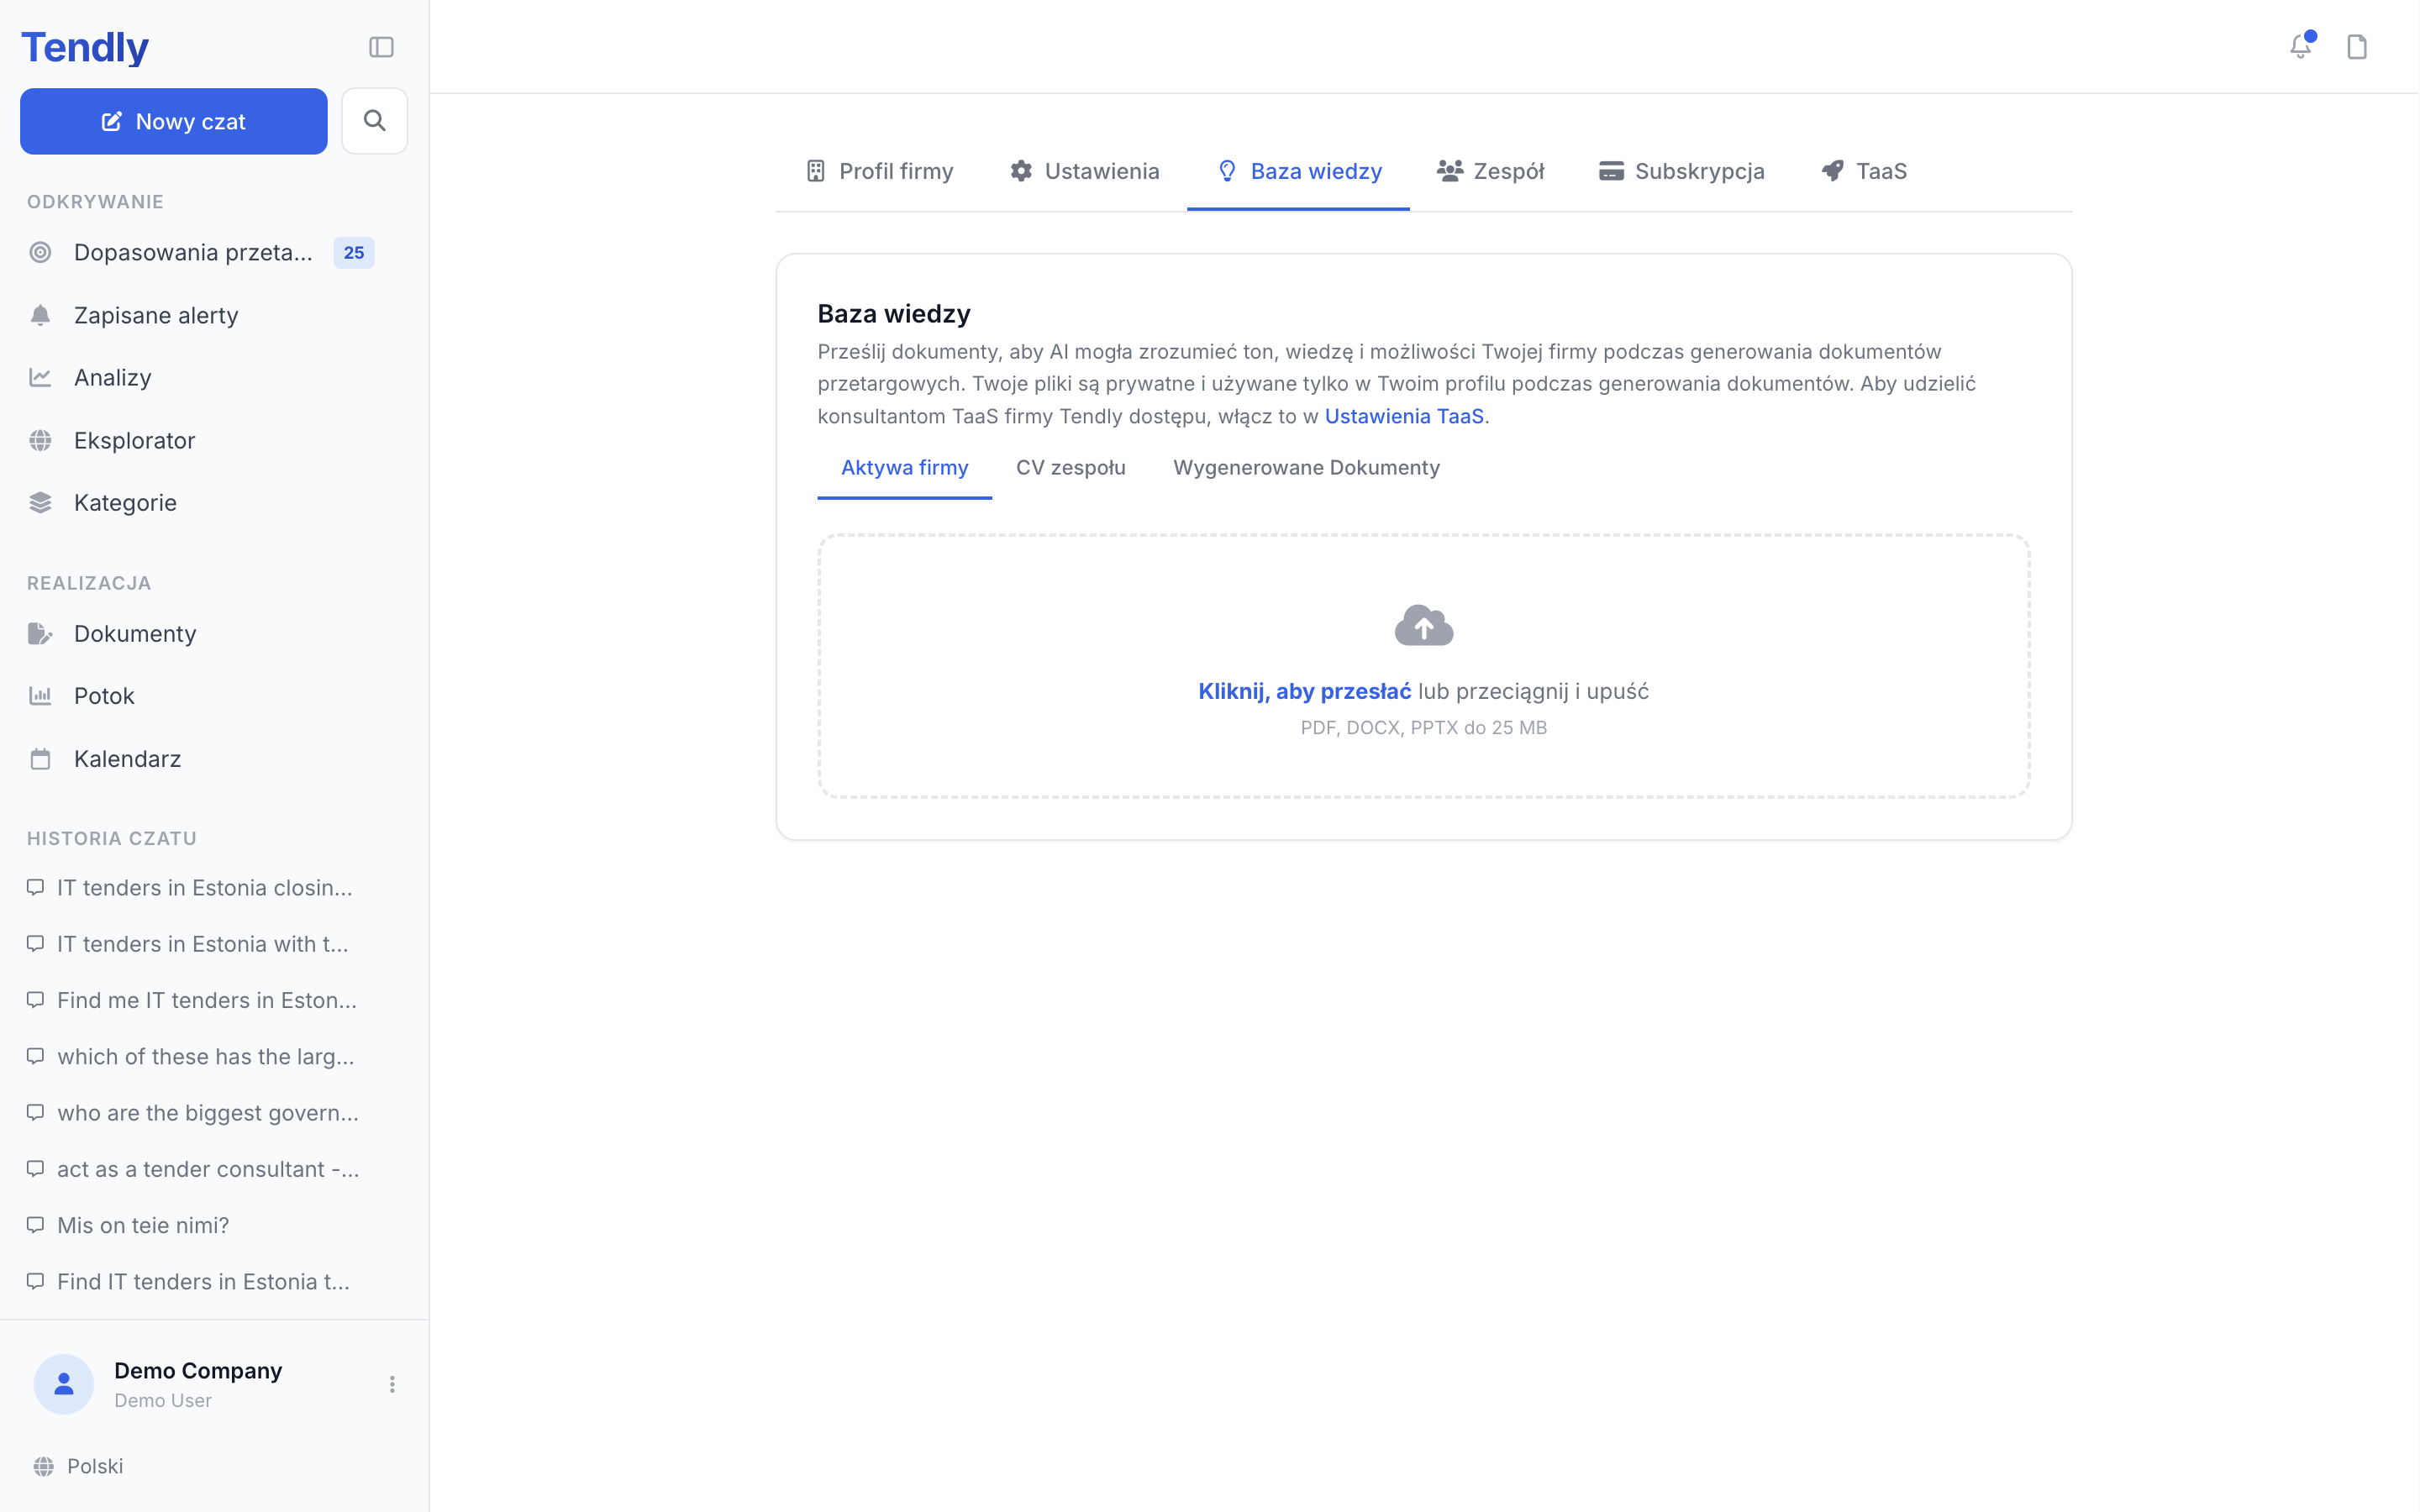Click the chat icon beside Mis on teie nimi?
Screen dimensions: 2420x1512
point(36,1225)
